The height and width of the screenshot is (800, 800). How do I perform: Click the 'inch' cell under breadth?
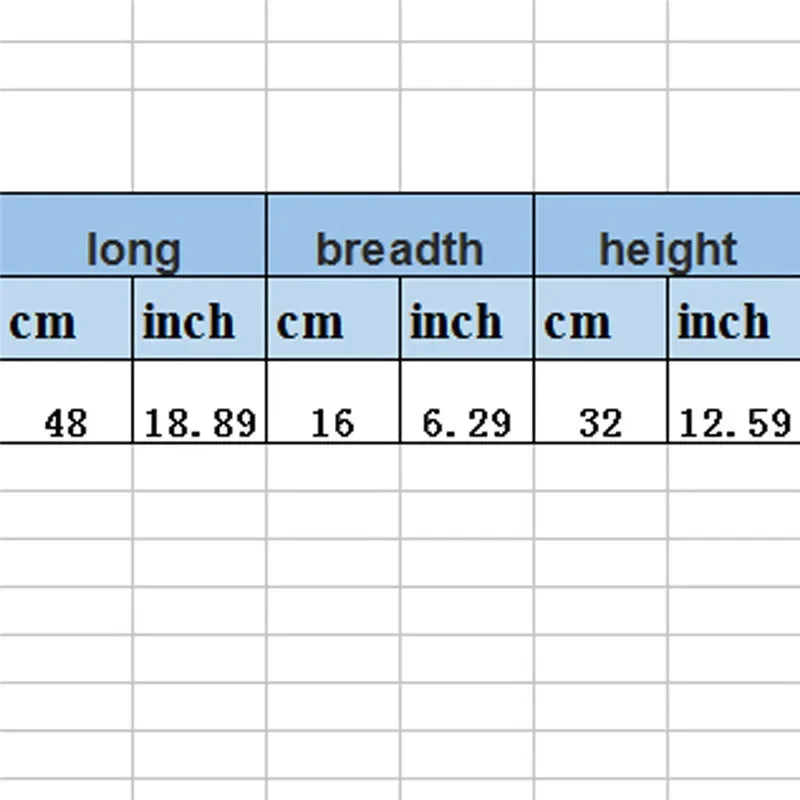click(467, 318)
